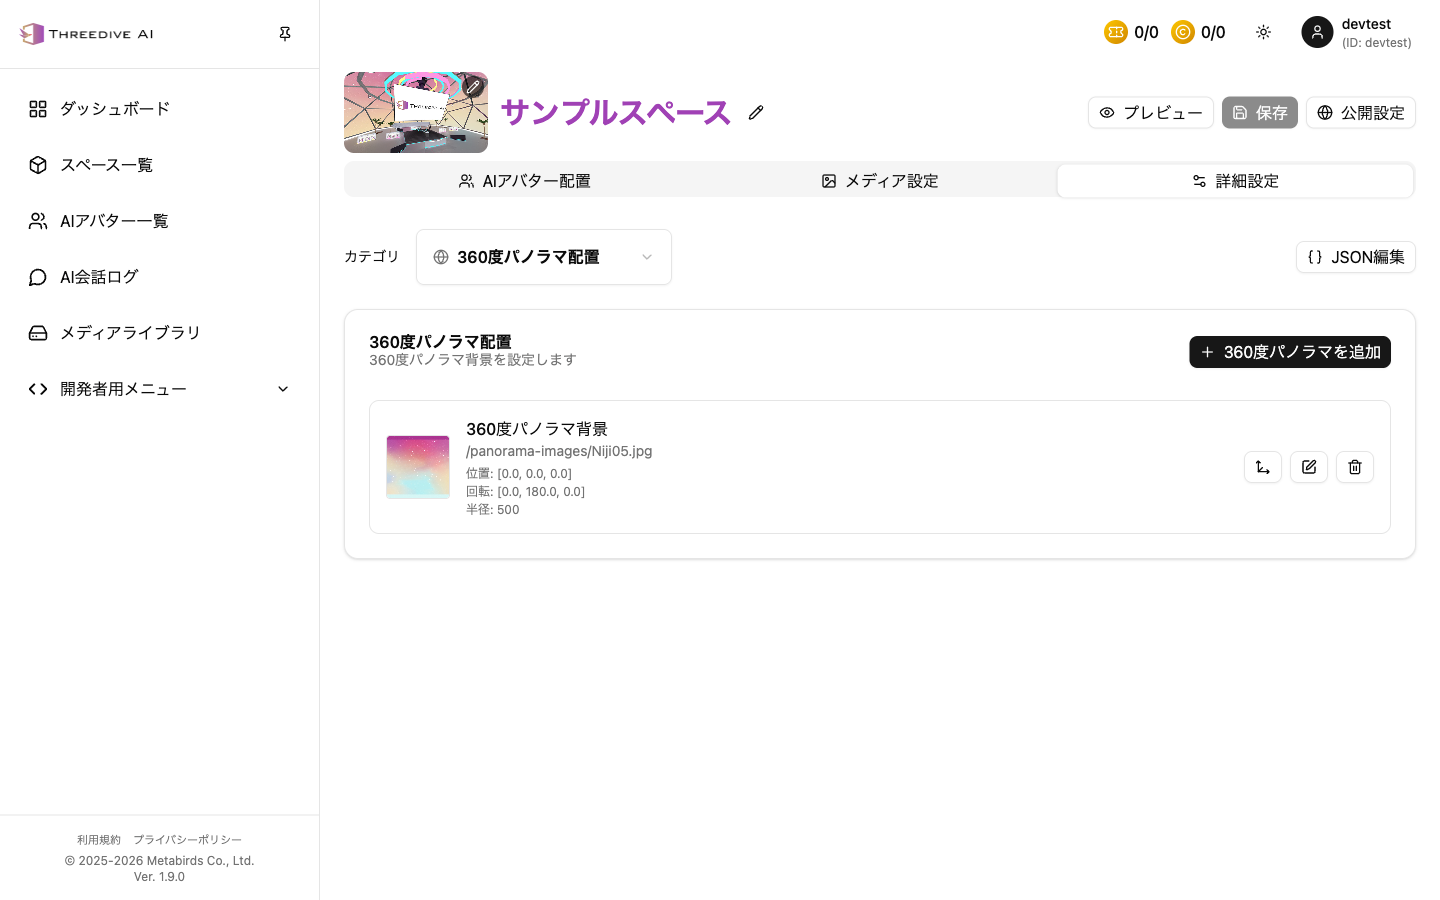The image size is (1440, 900).
Task: Switch to the AIアバター配置 tab
Action: 525,181
